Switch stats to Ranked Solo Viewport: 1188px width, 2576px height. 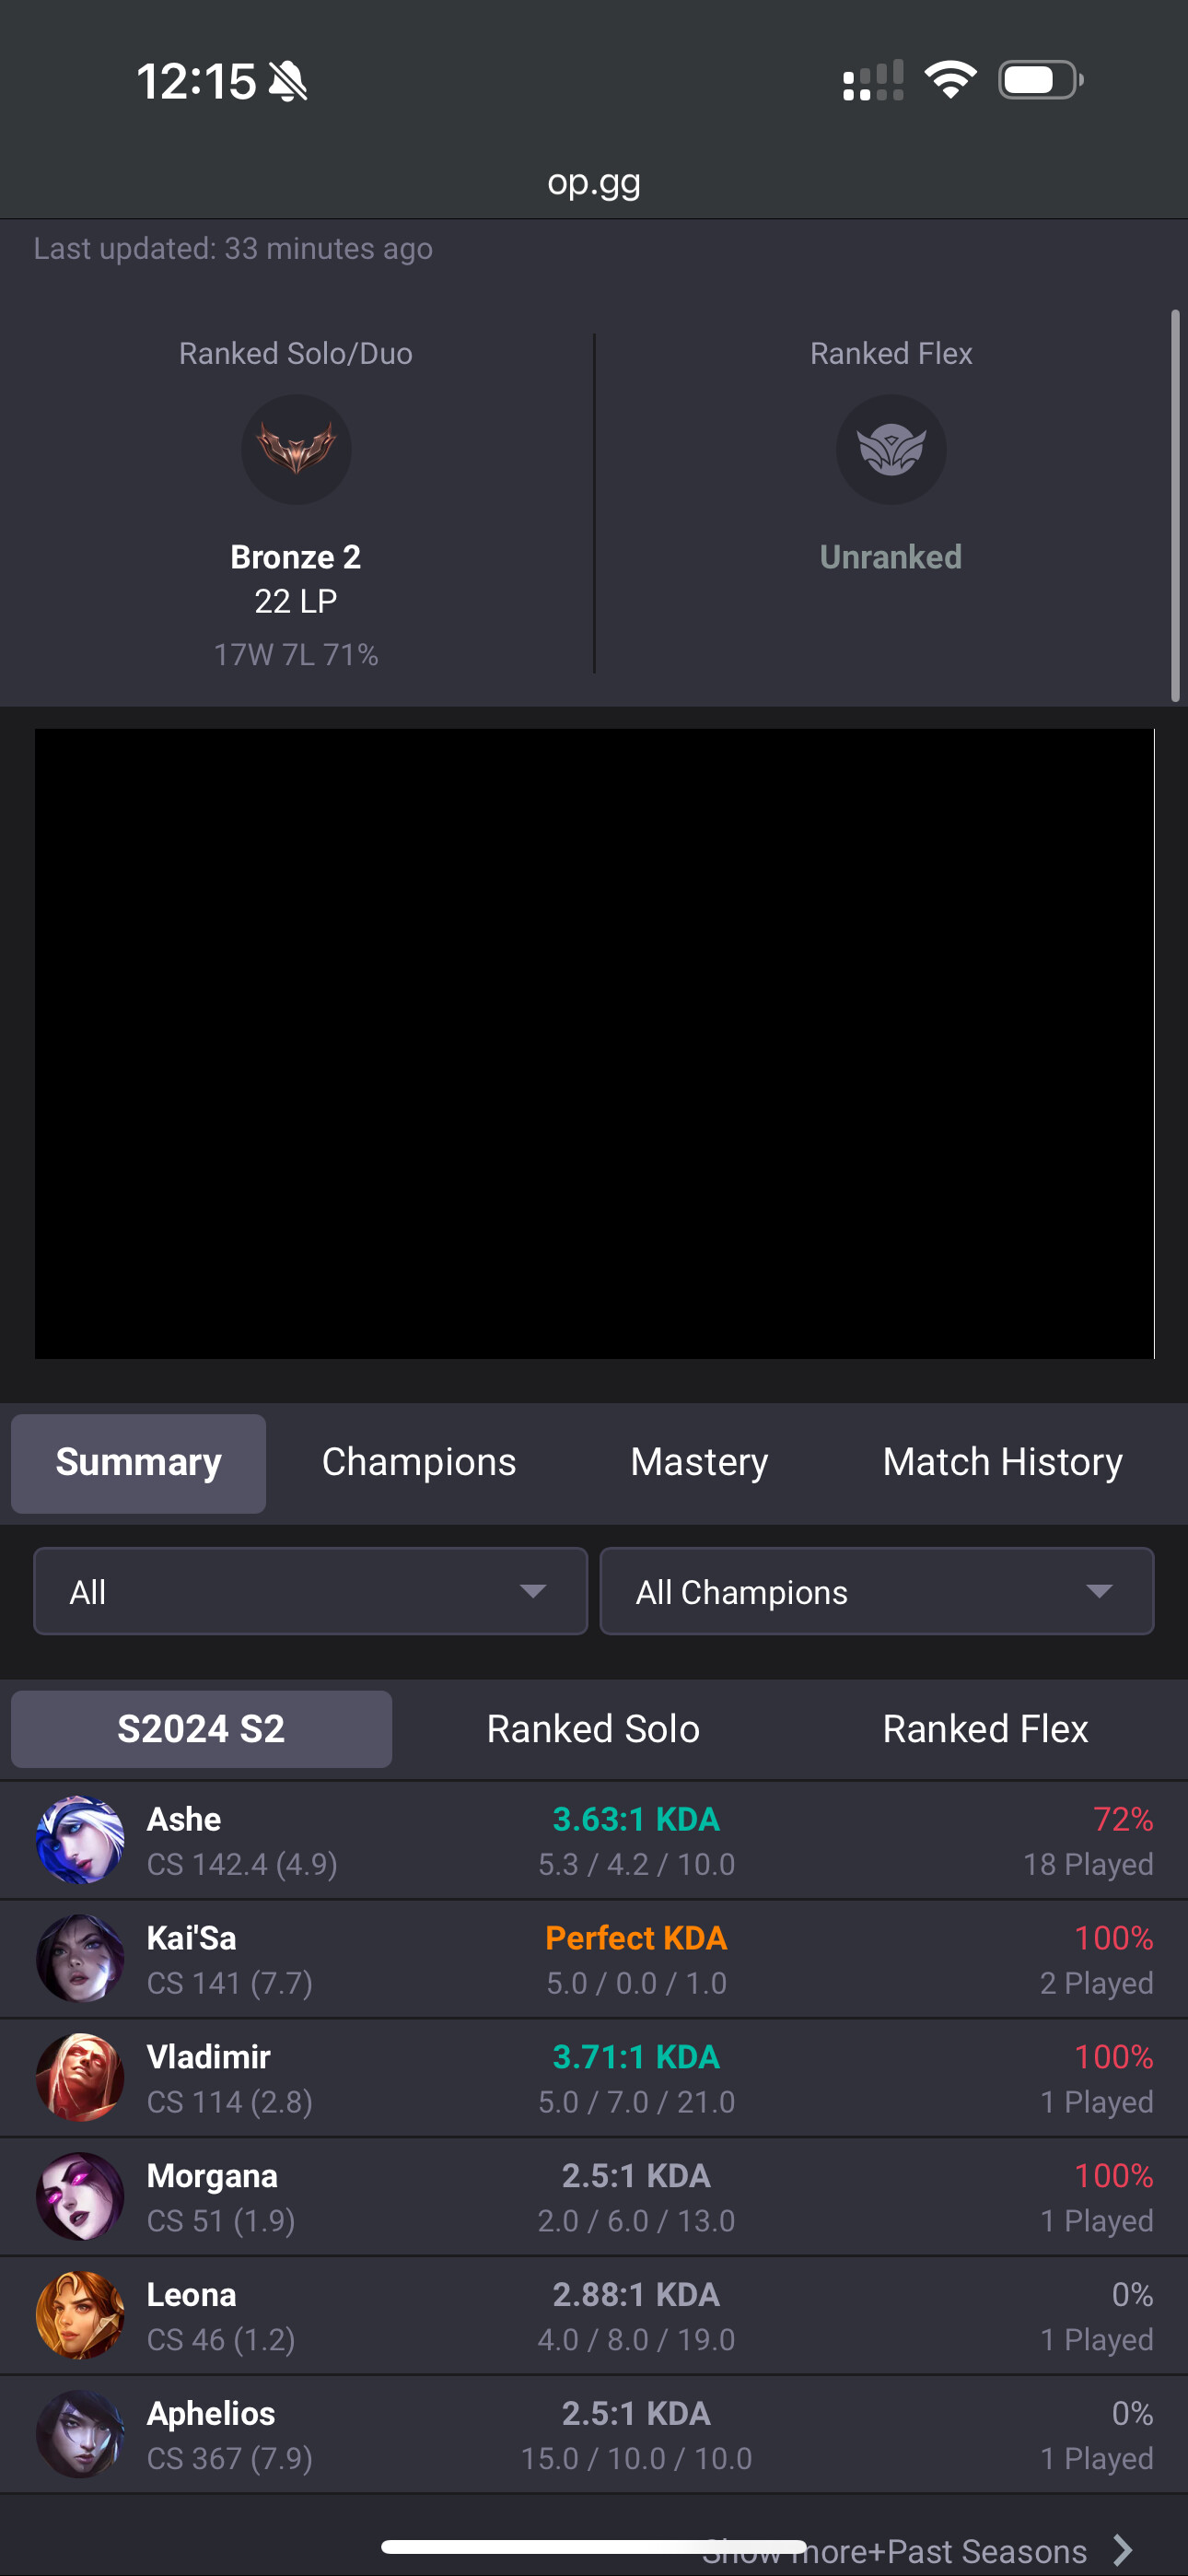(x=593, y=1729)
